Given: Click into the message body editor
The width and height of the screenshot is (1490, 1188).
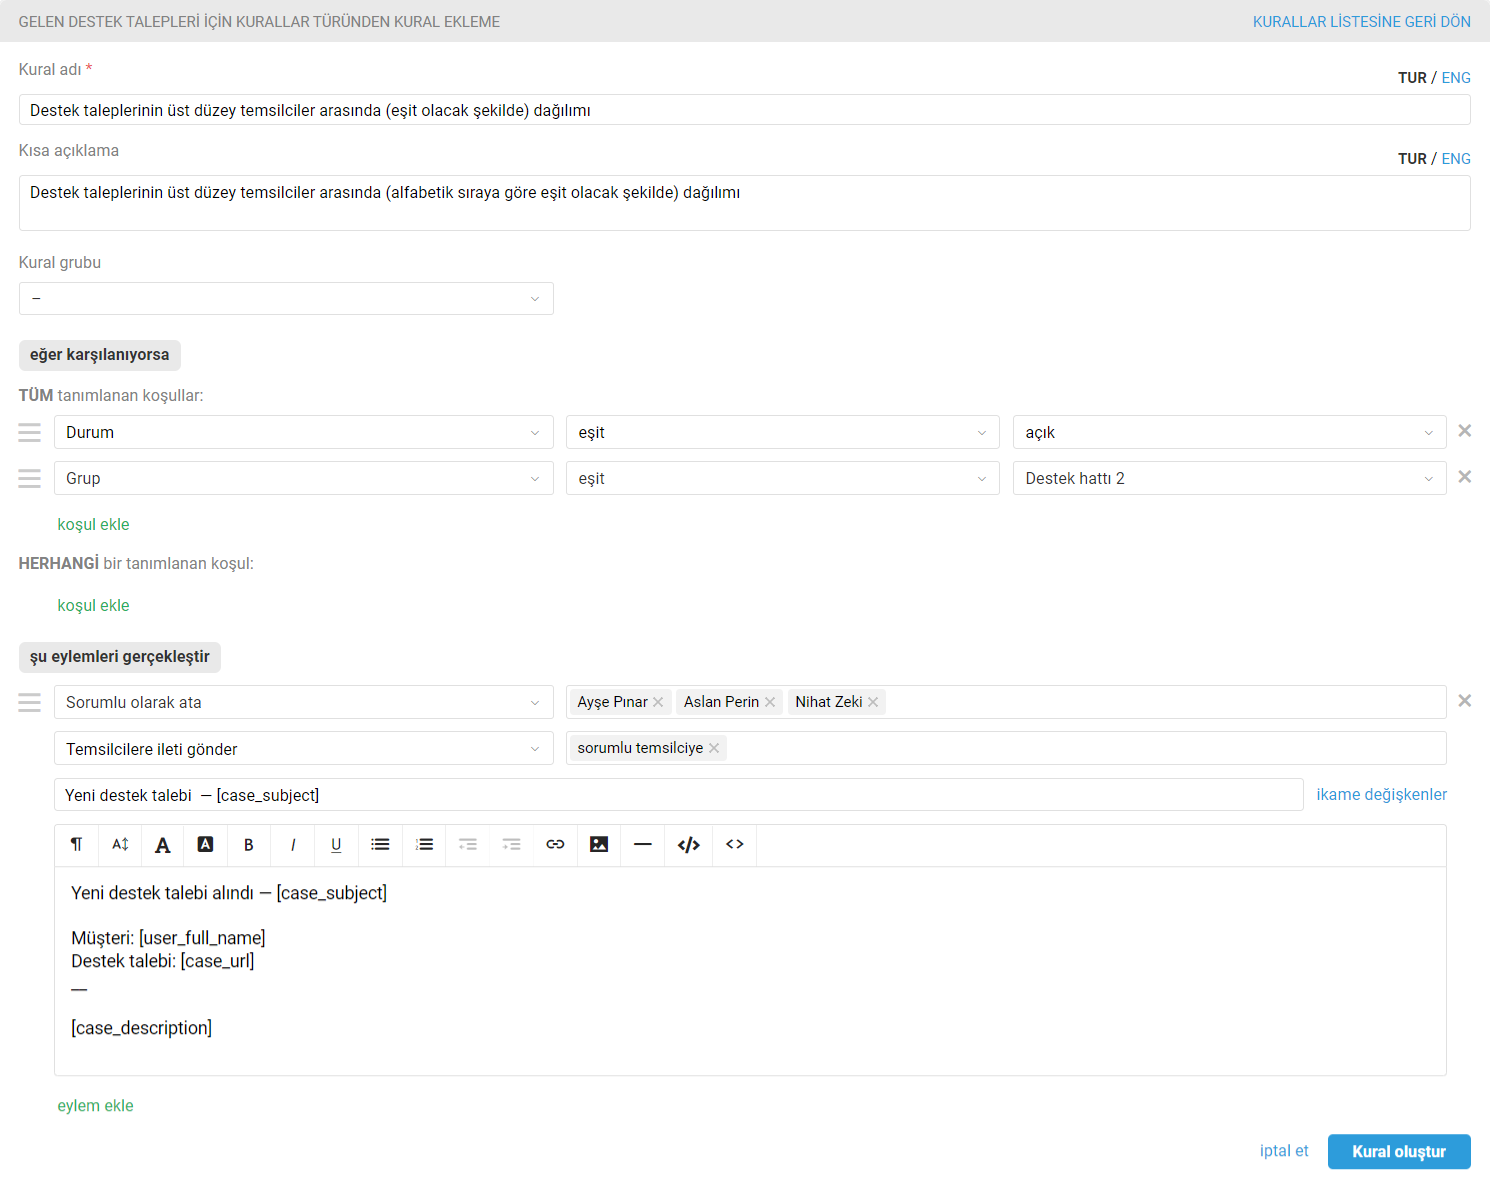Looking at the screenshot, I should 750,971.
